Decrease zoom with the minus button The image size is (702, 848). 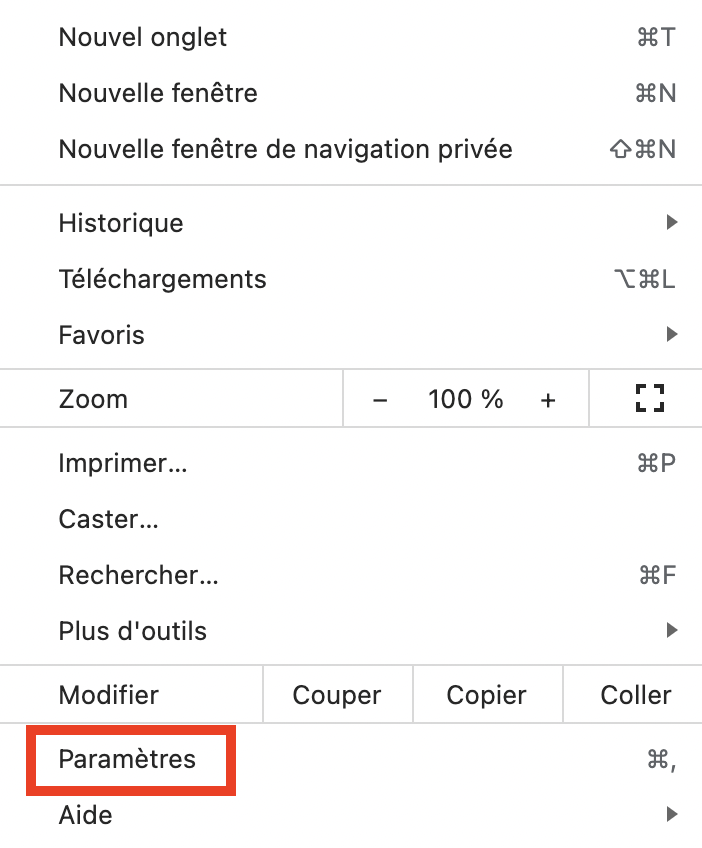point(380,400)
